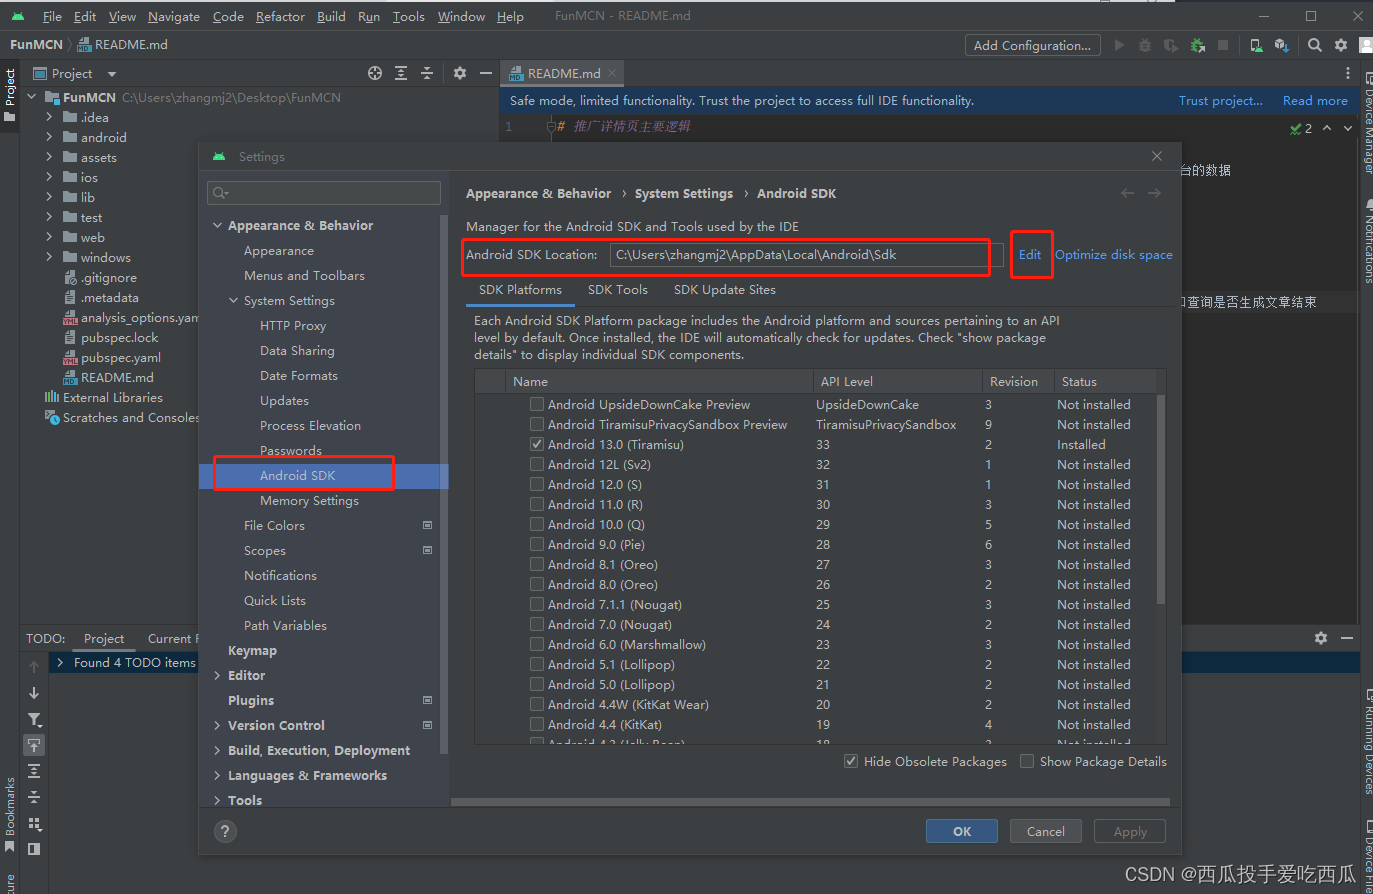Check Android 9.0 (Pie) checkbox
The width and height of the screenshot is (1373, 894).
[x=537, y=544]
